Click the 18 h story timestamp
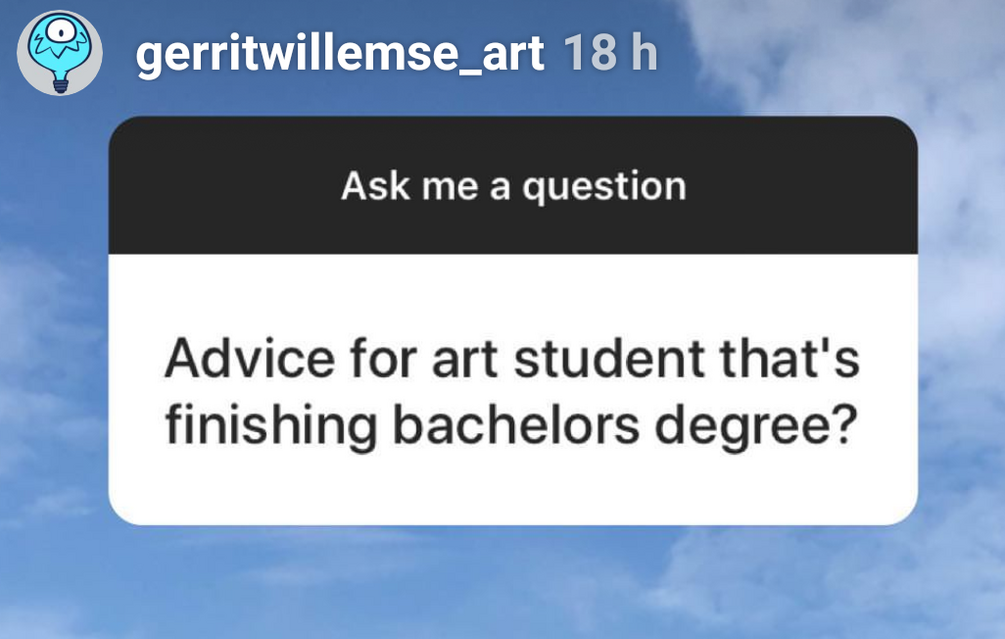 (610, 53)
